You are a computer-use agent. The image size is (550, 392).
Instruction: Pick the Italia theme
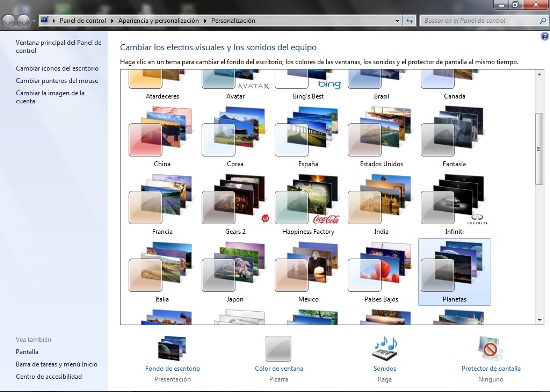162,272
